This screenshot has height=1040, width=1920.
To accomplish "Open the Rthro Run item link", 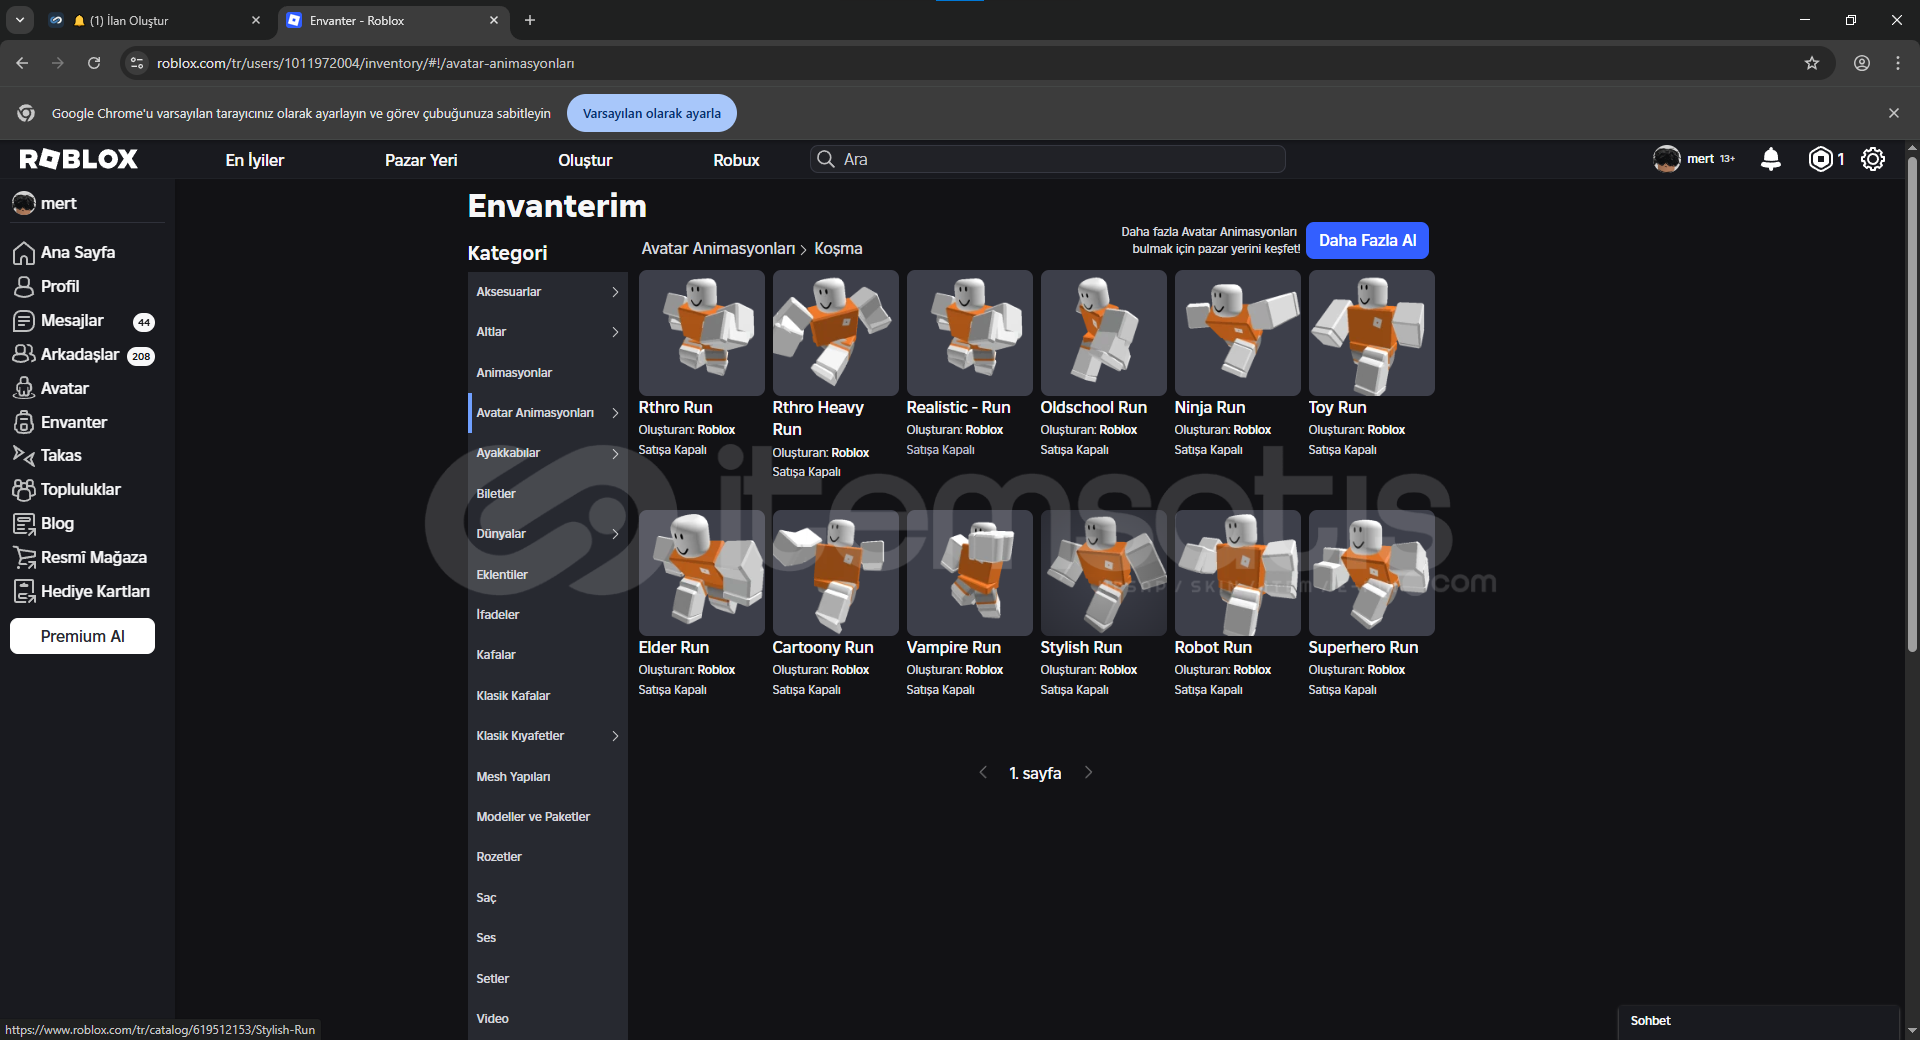I will (675, 407).
